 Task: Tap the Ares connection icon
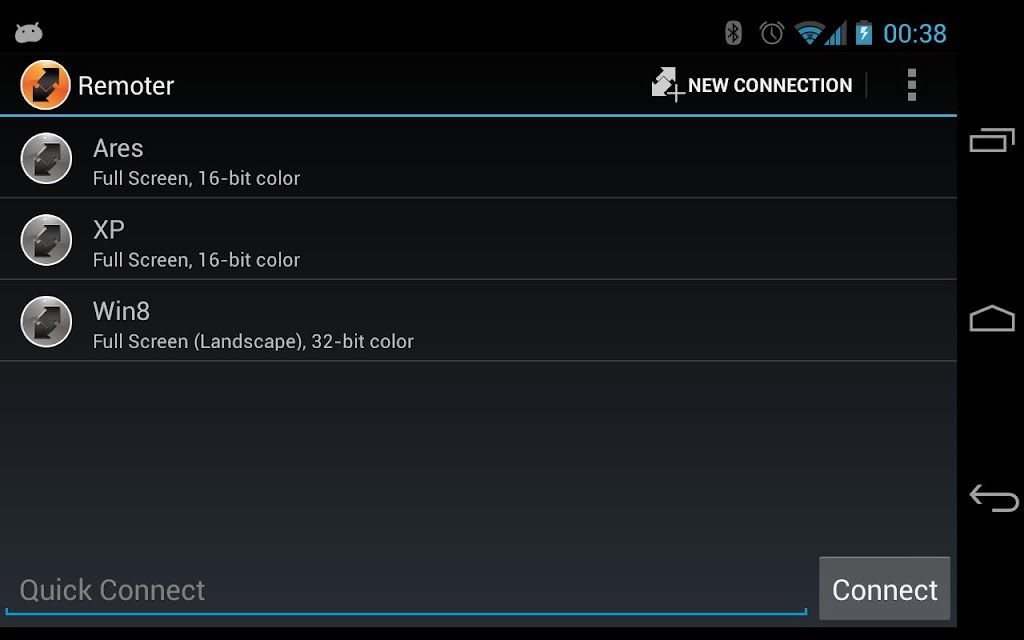click(46, 158)
